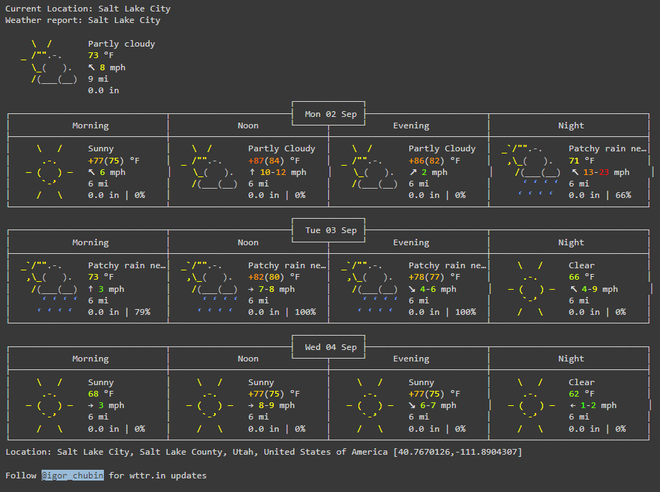Open the @igor_chubin link
Viewport: 660px width, 492px height.
click(x=73, y=475)
